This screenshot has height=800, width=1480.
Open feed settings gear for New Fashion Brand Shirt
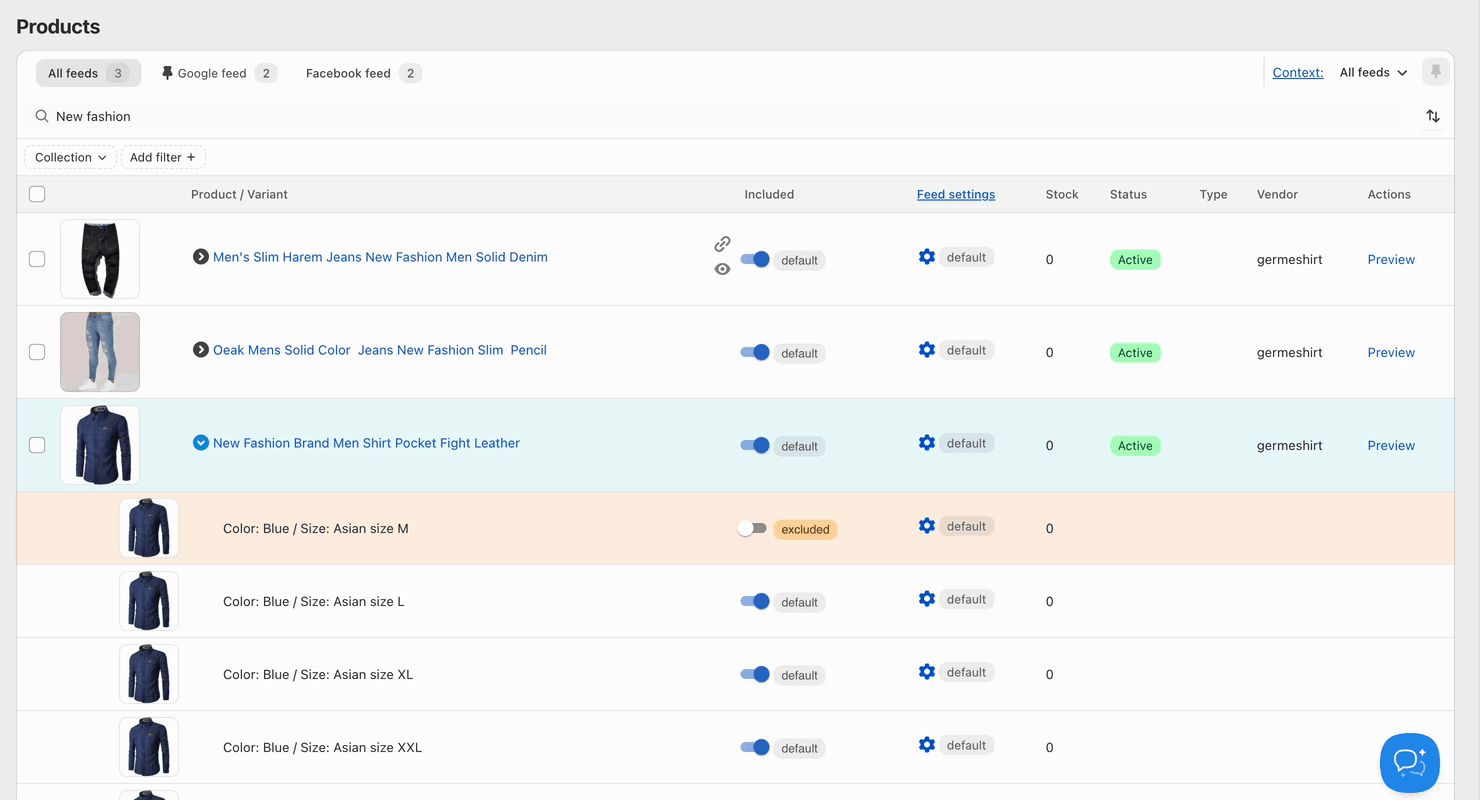[x=927, y=443]
